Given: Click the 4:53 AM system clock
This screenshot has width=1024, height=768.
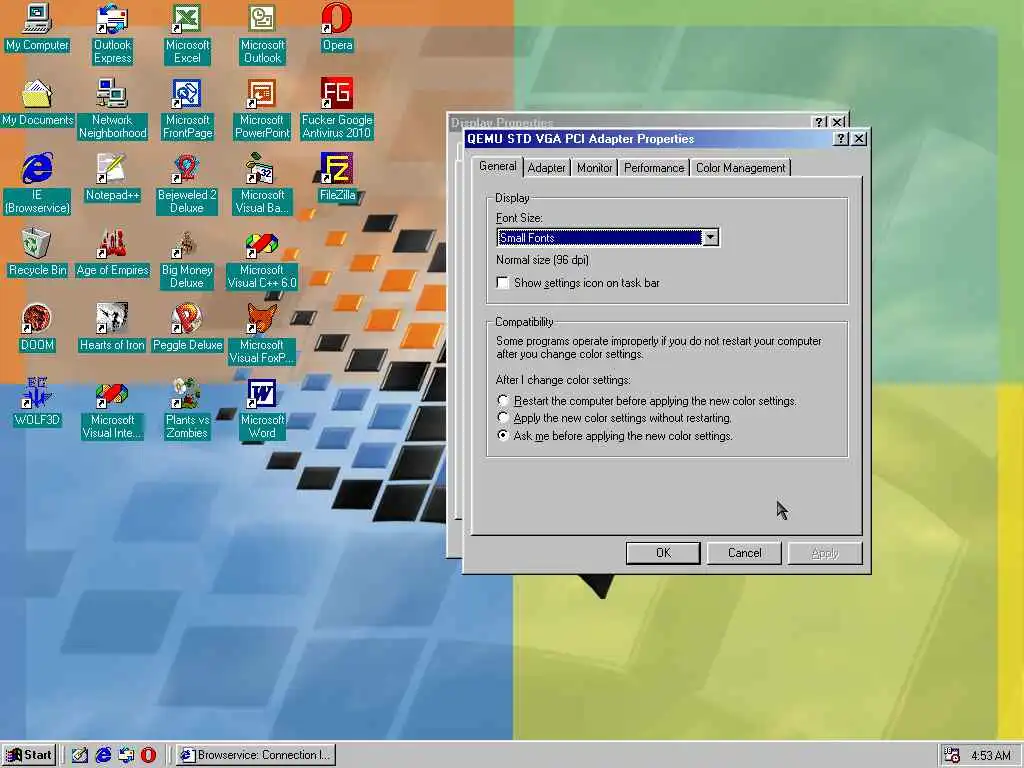Looking at the screenshot, I should [x=991, y=756].
